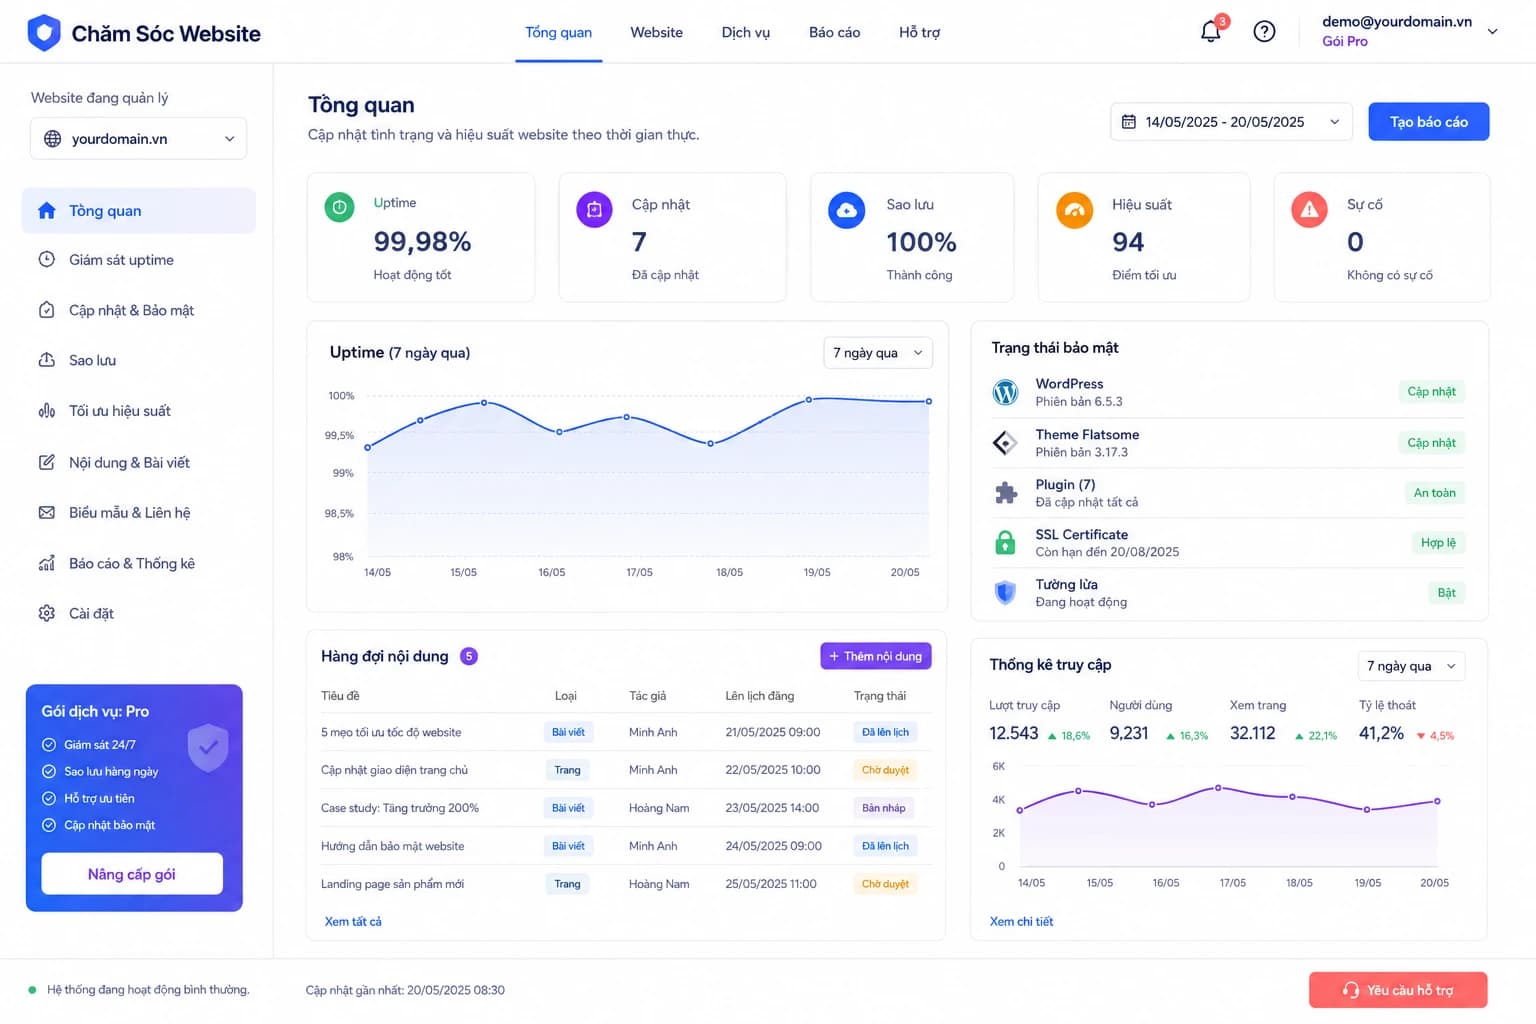Click the Plugin An toàn badge
Screen dimensions: 1536x1024
point(1434,493)
